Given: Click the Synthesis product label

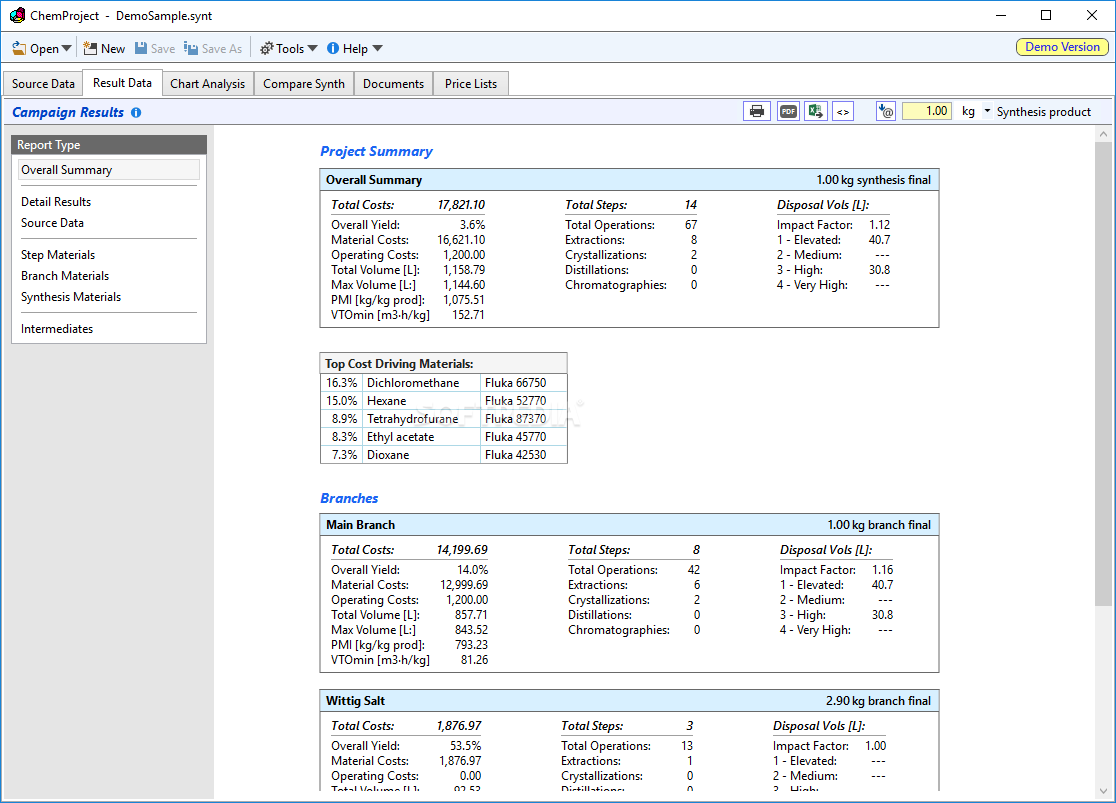Looking at the screenshot, I should pyautogui.click(x=1043, y=112).
